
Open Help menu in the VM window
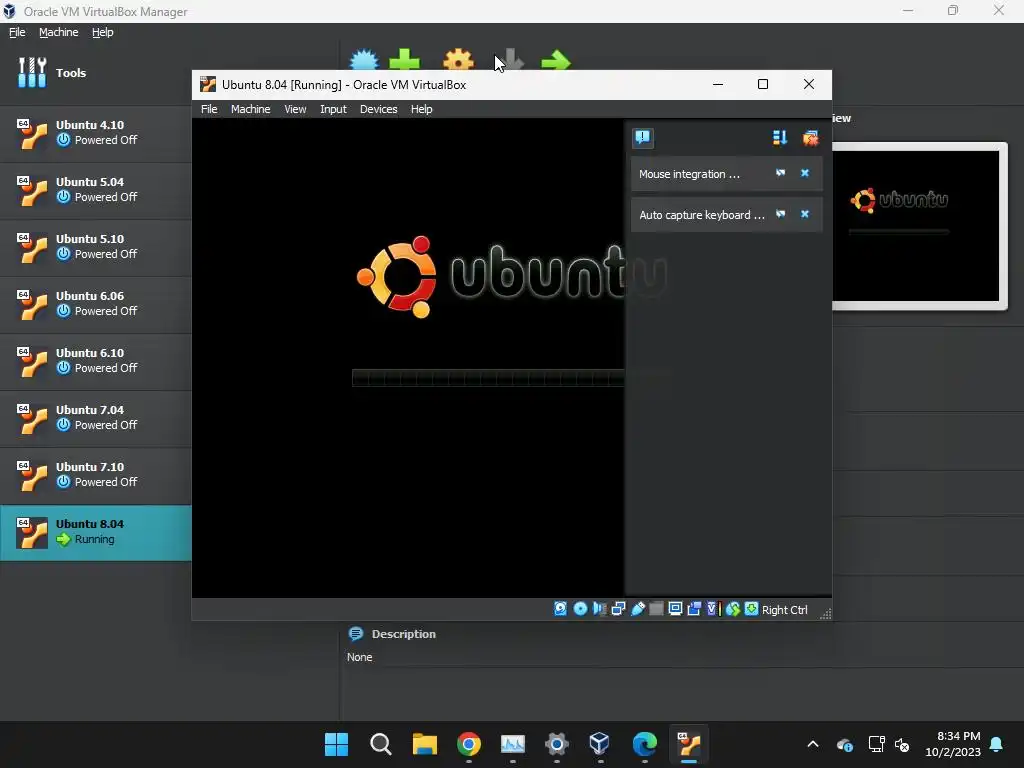tap(421, 109)
